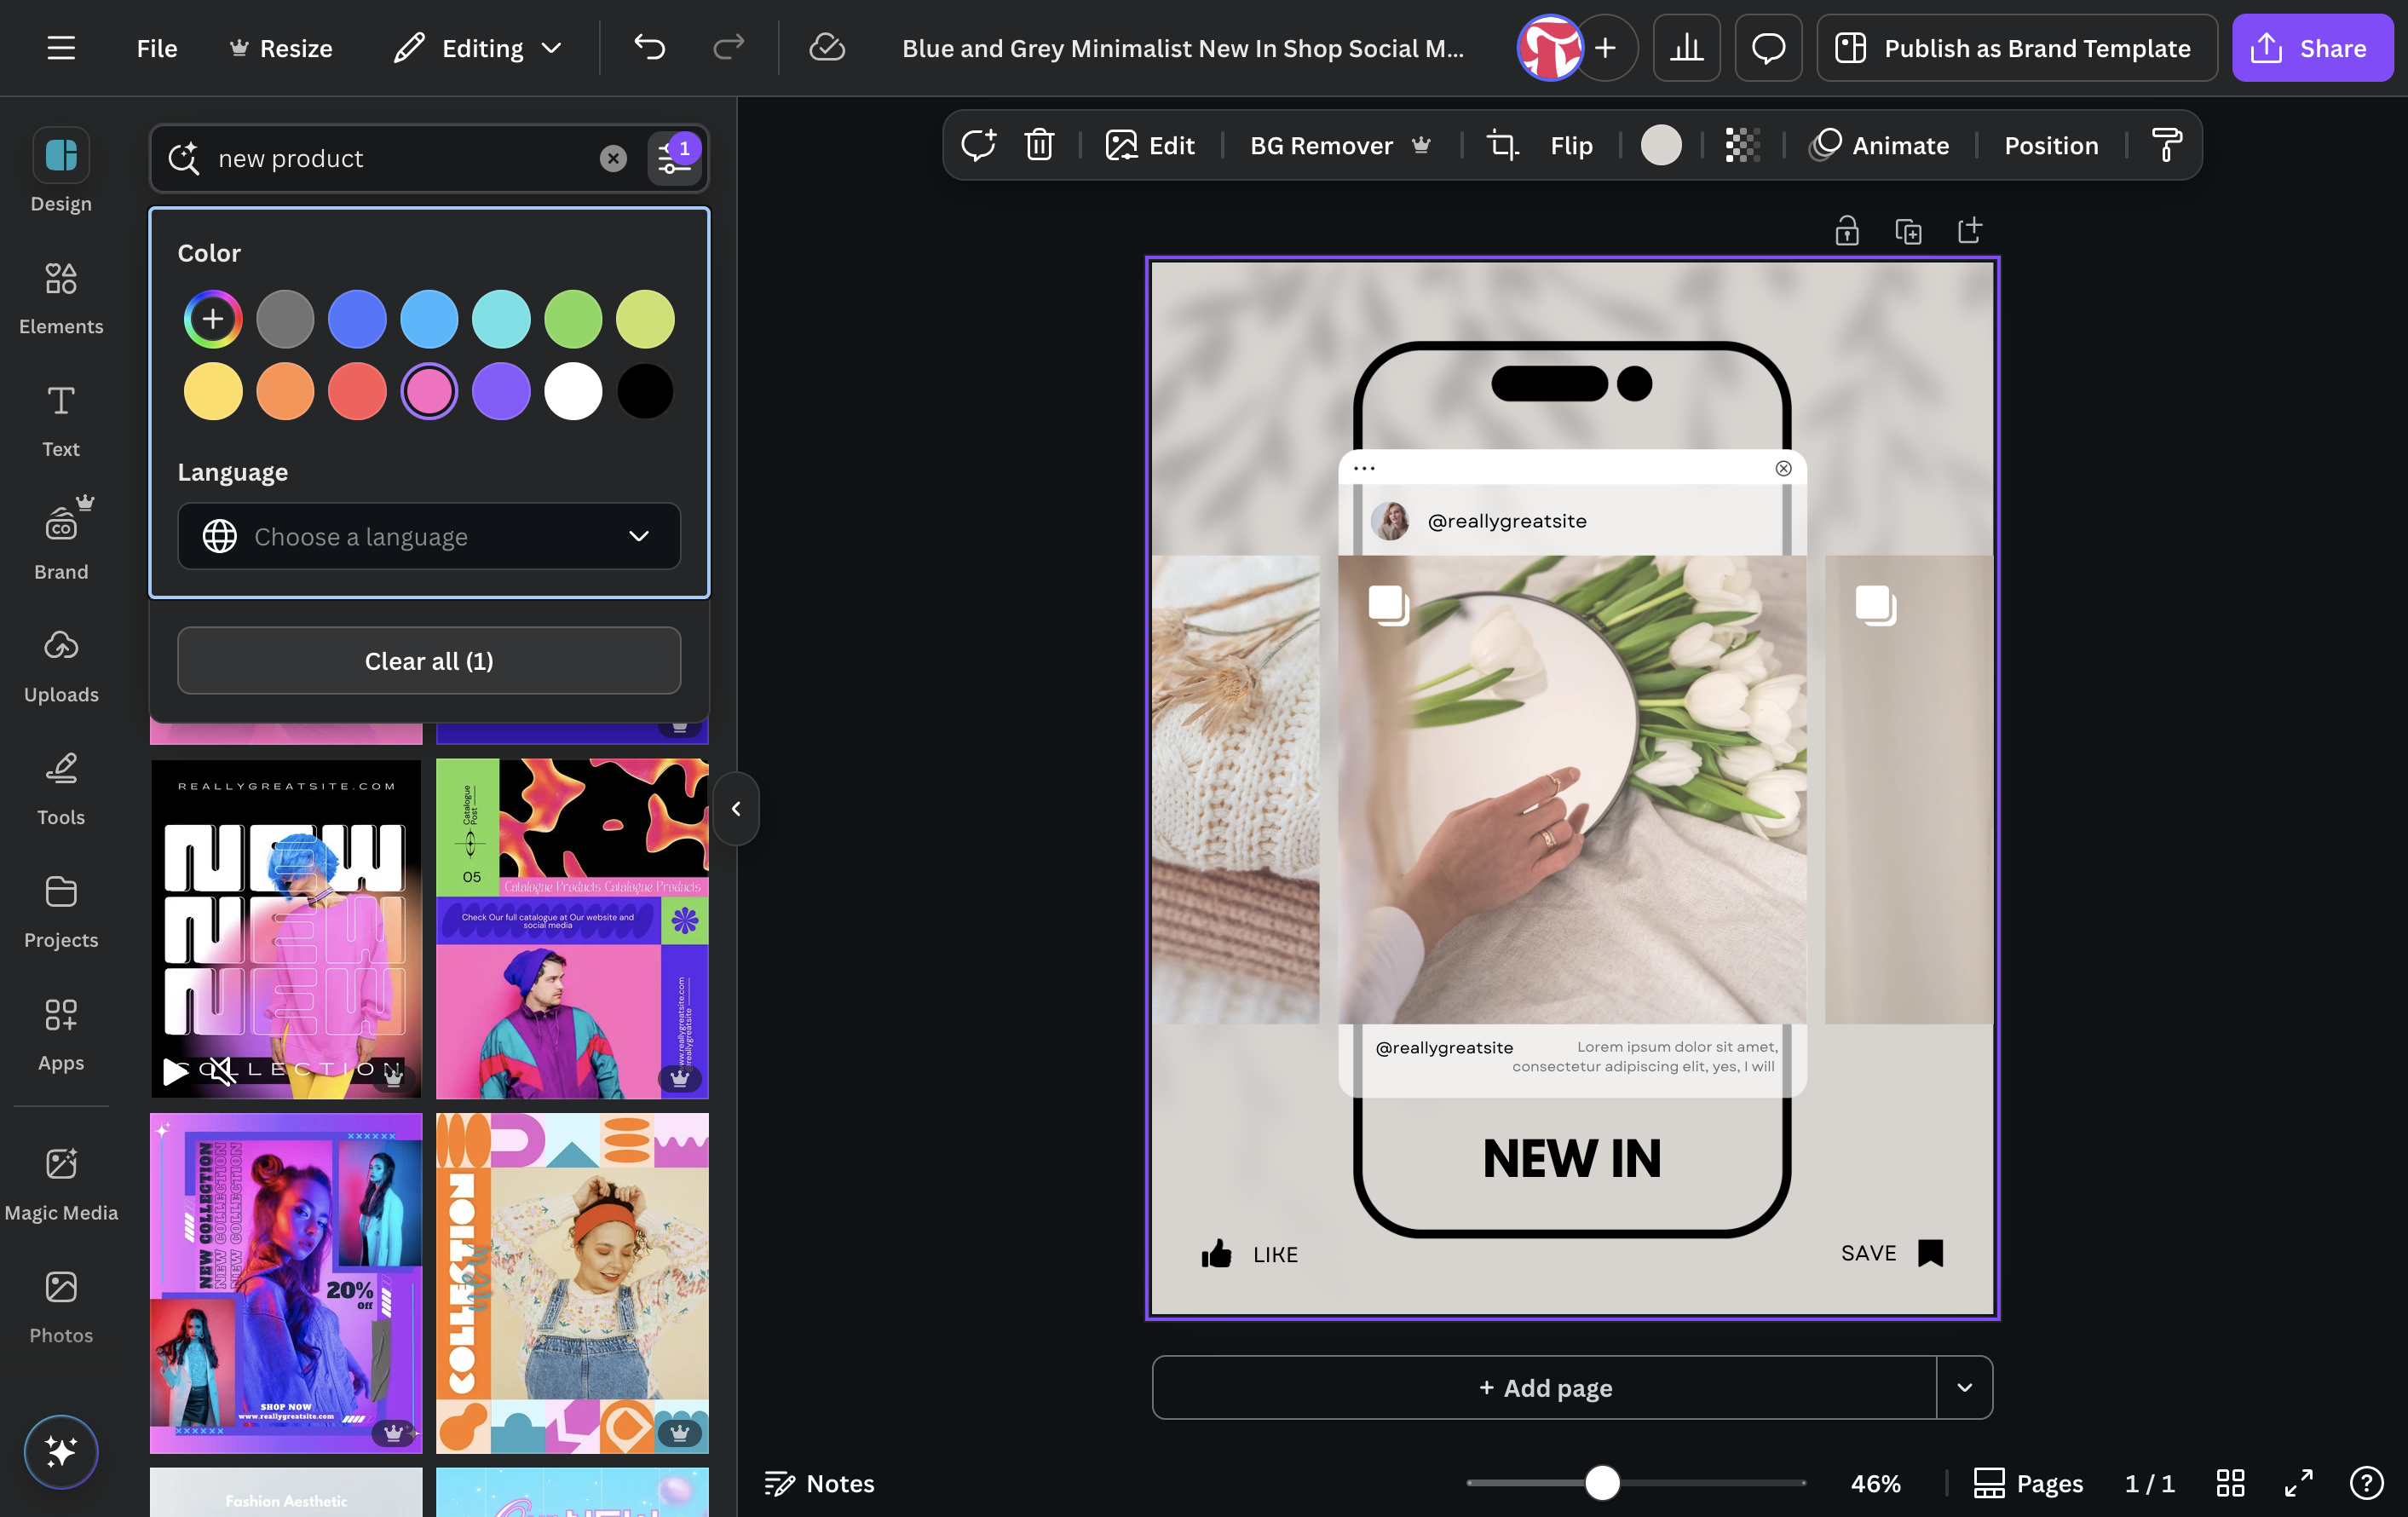Expand the Choose a language dropdown
The image size is (2408, 1517).
click(x=429, y=536)
